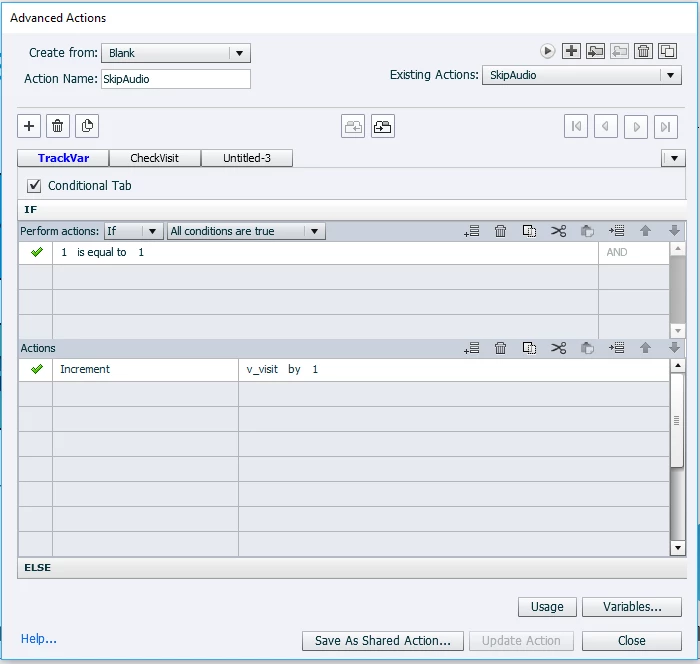This screenshot has width=700, height=664.
Task: Open the decision tabs overflow dropdown arrow
Action: pyautogui.click(x=674, y=158)
